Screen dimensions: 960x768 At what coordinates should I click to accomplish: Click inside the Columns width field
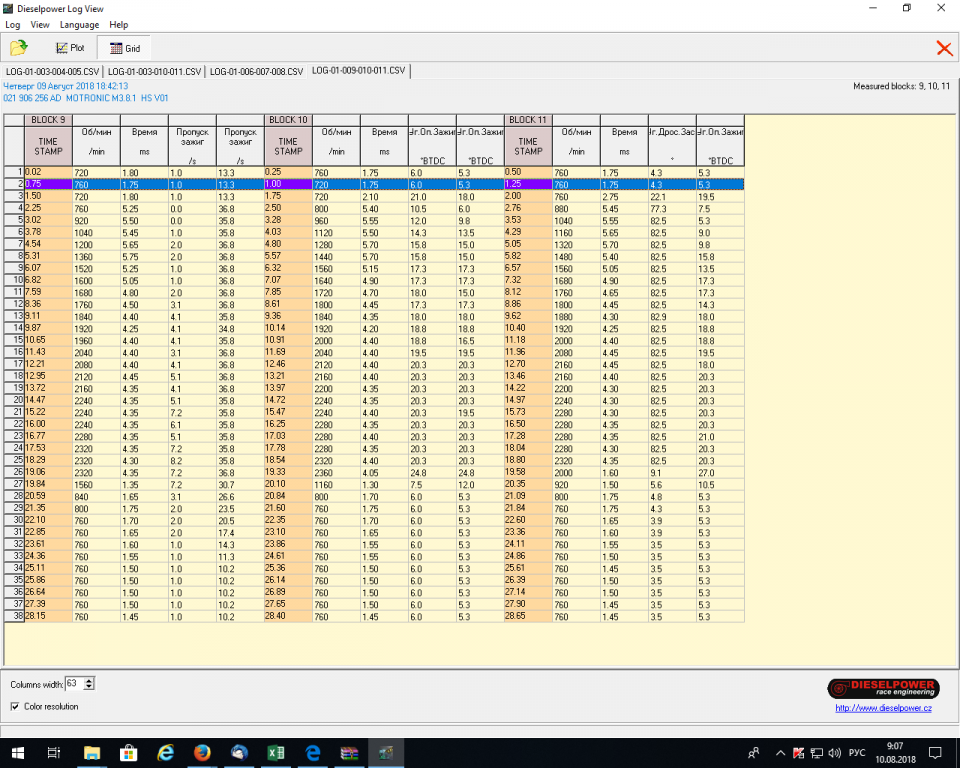pyautogui.click(x=74, y=684)
